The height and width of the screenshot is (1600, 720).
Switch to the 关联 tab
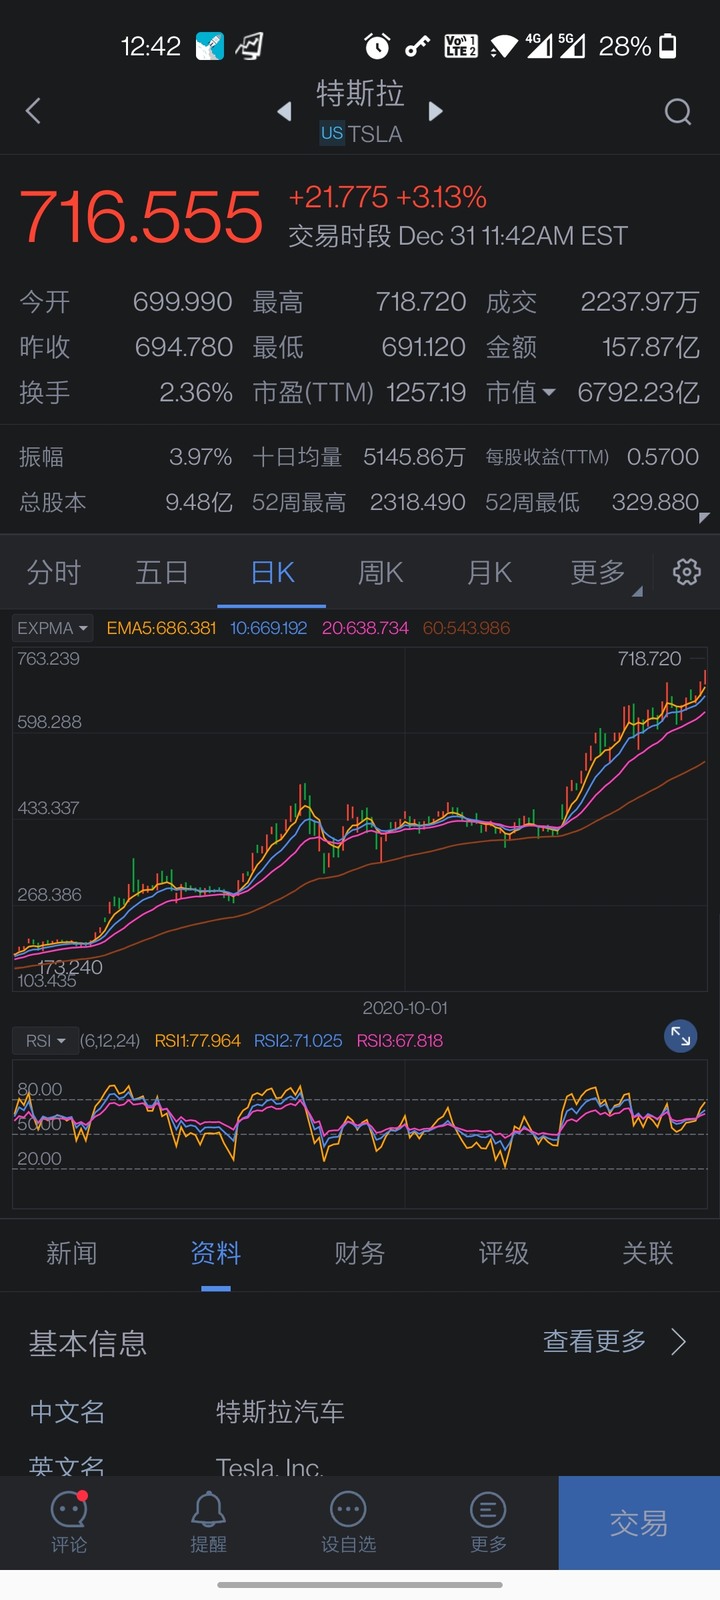(648, 1253)
